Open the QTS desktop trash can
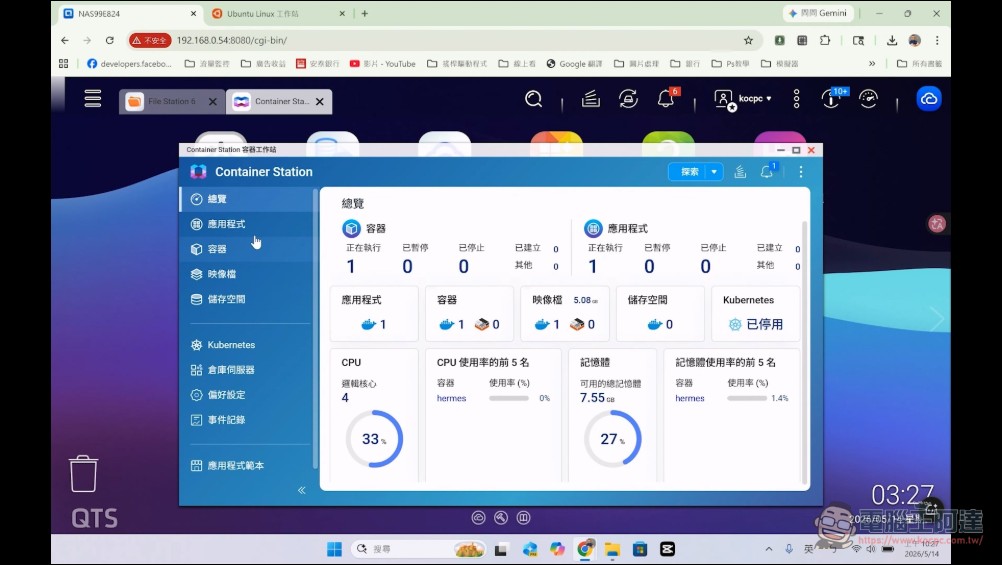This screenshot has width=1002, height=565. pos(83,474)
